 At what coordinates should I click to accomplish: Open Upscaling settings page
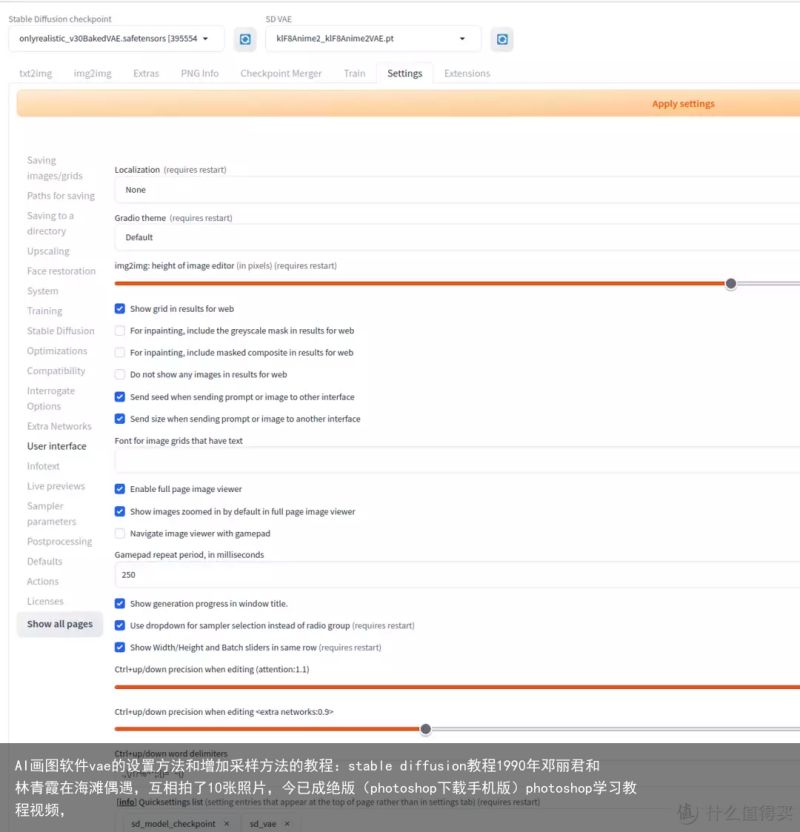tap(48, 251)
